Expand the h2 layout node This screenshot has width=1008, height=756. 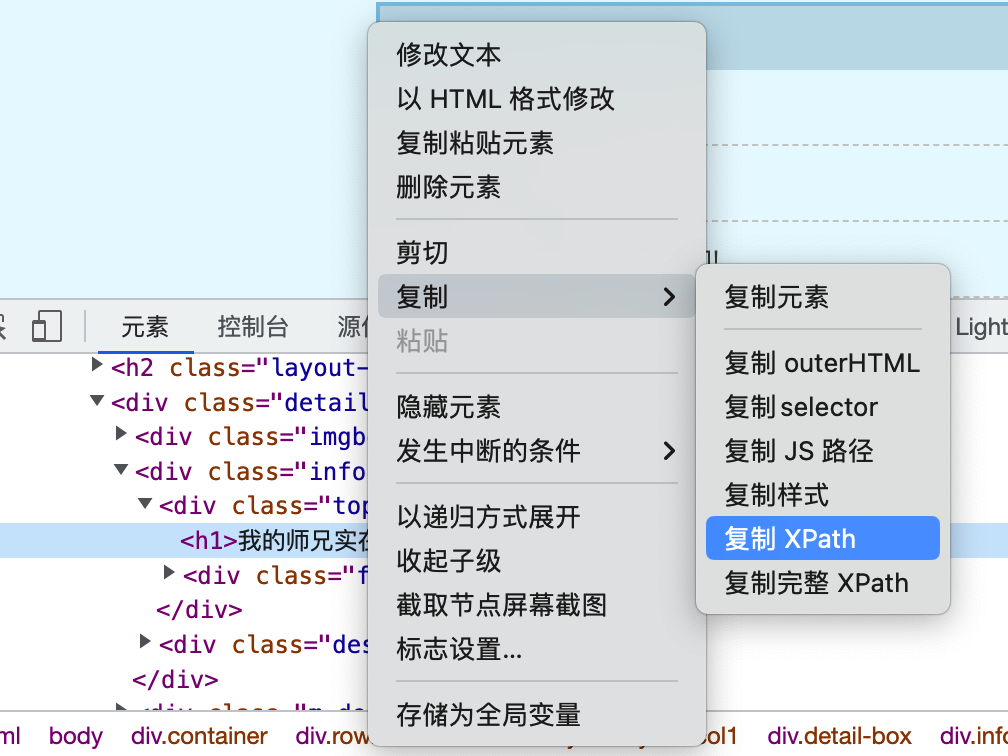(97, 364)
